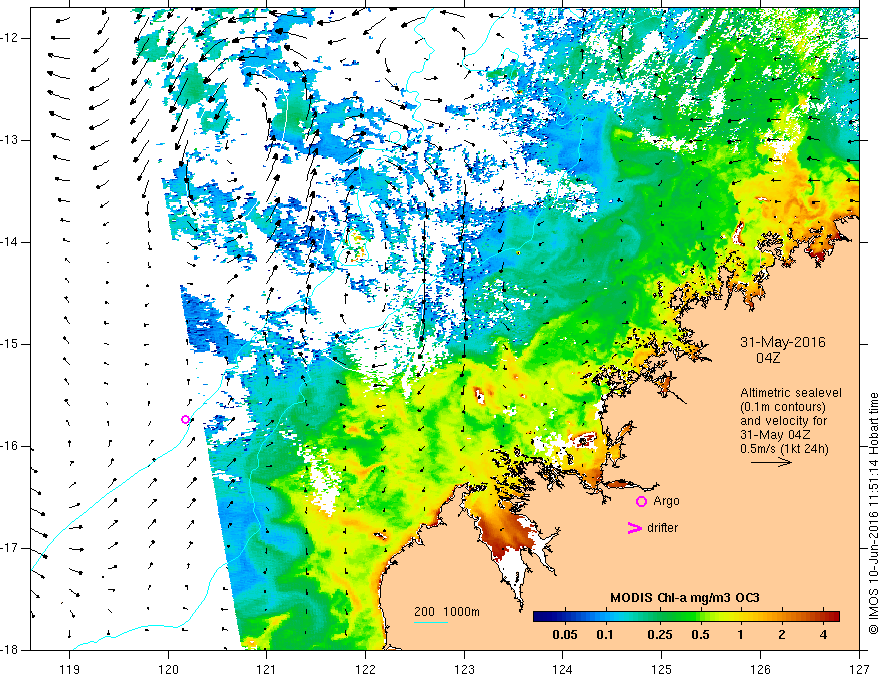Click the dark blue end of the colorbar
This screenshot has width=880, height=680.
click(x=540, y=617)
